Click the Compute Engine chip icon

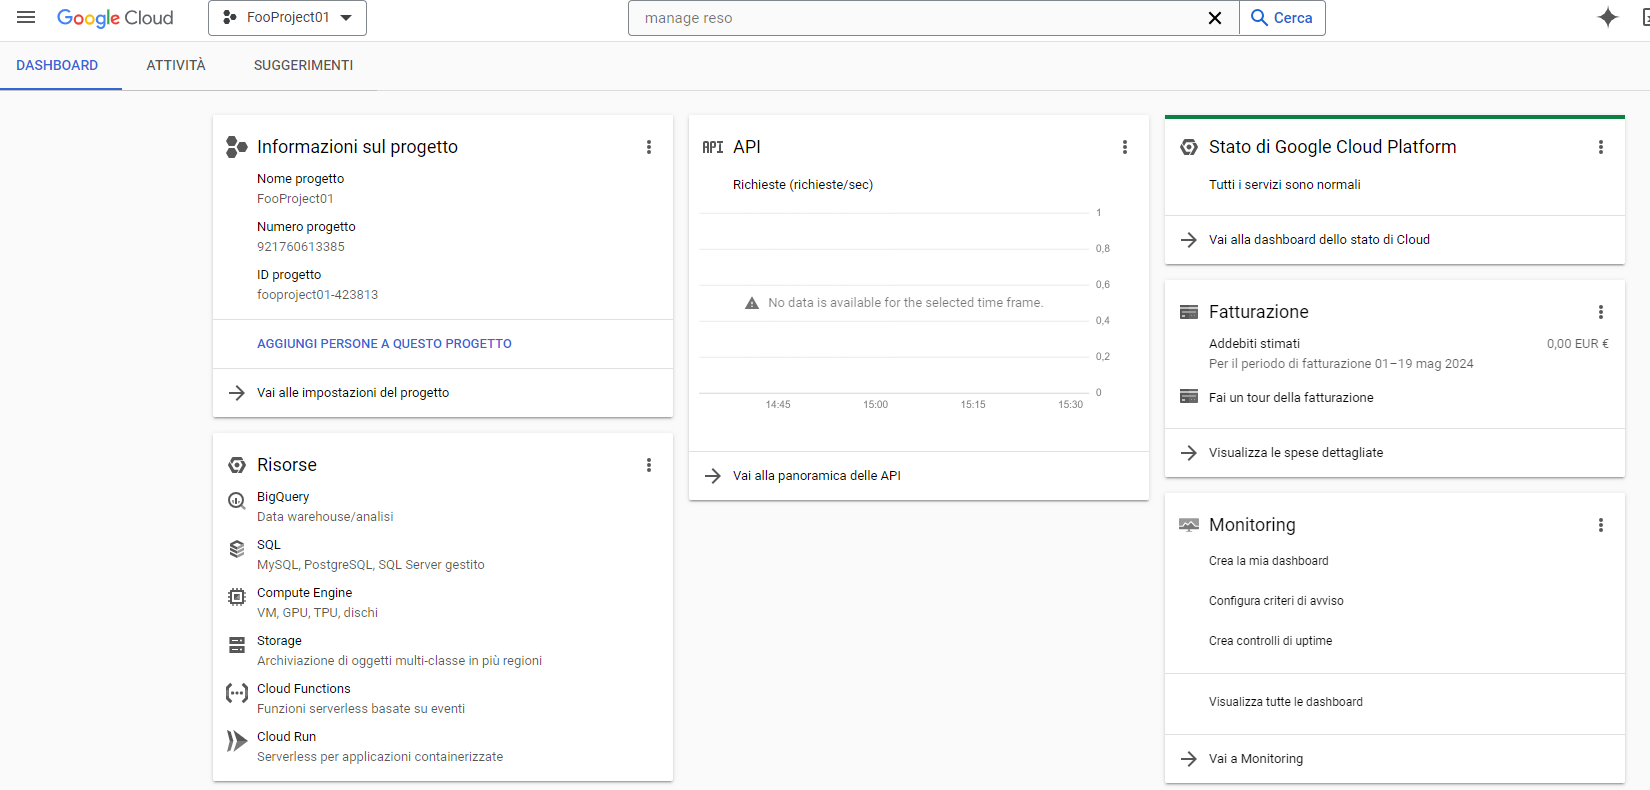pyautogui.click(x=237, y=597)
